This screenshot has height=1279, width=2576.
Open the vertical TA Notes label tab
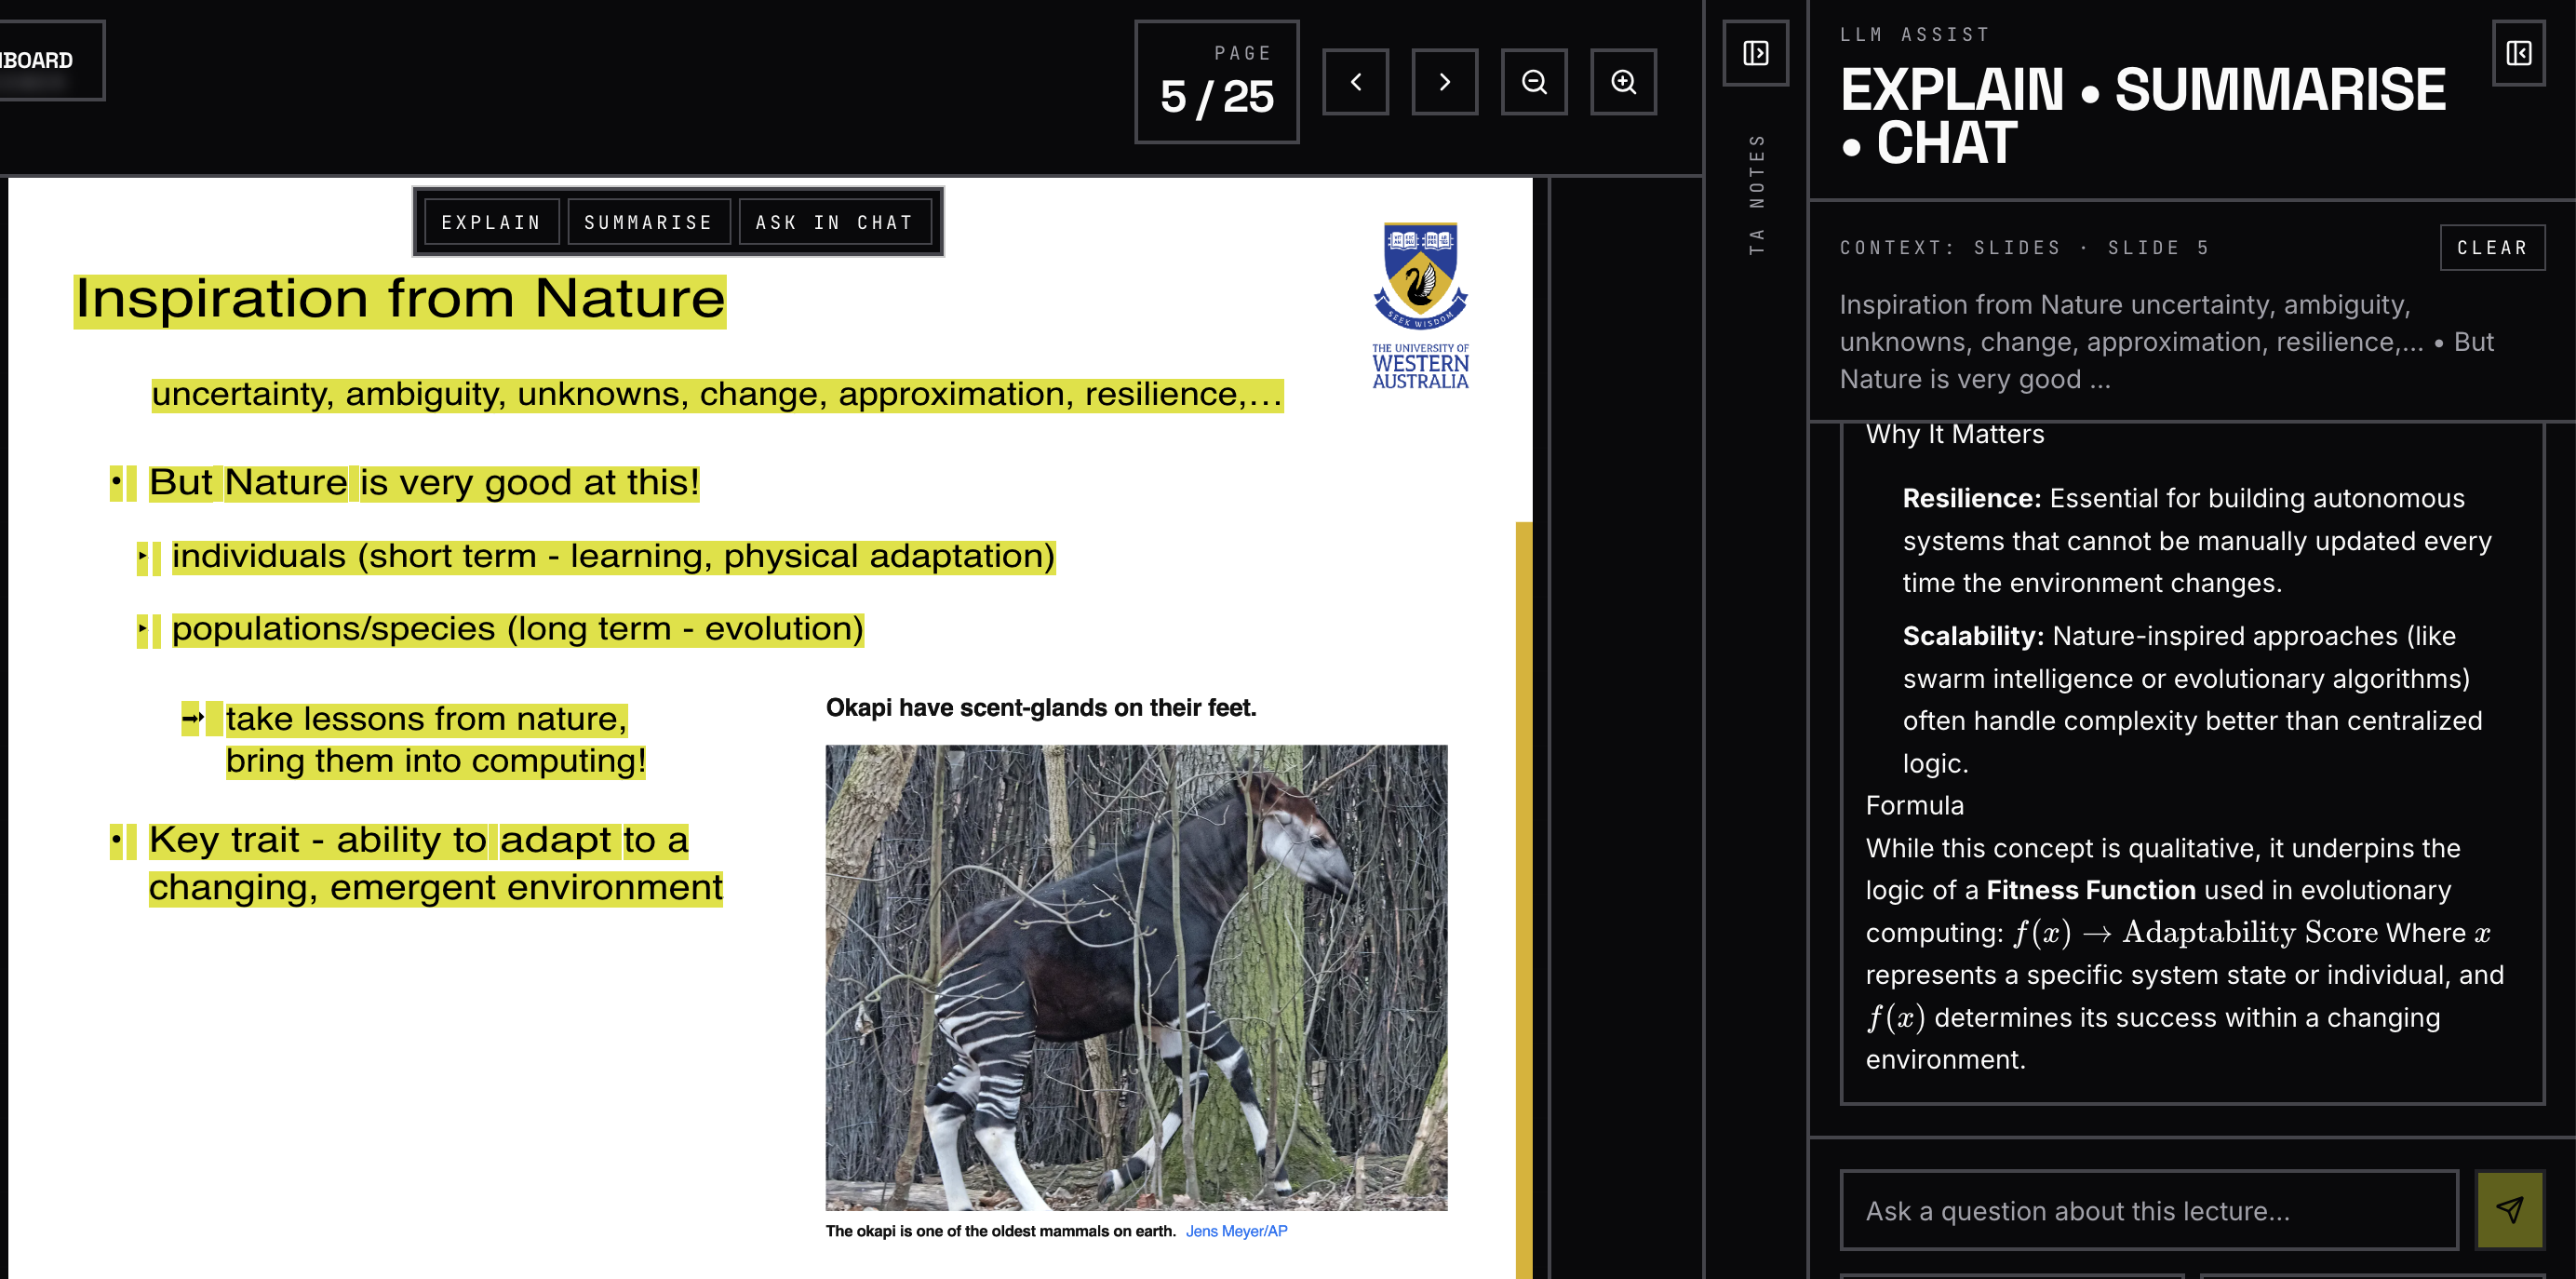(x=1756, y=194)
